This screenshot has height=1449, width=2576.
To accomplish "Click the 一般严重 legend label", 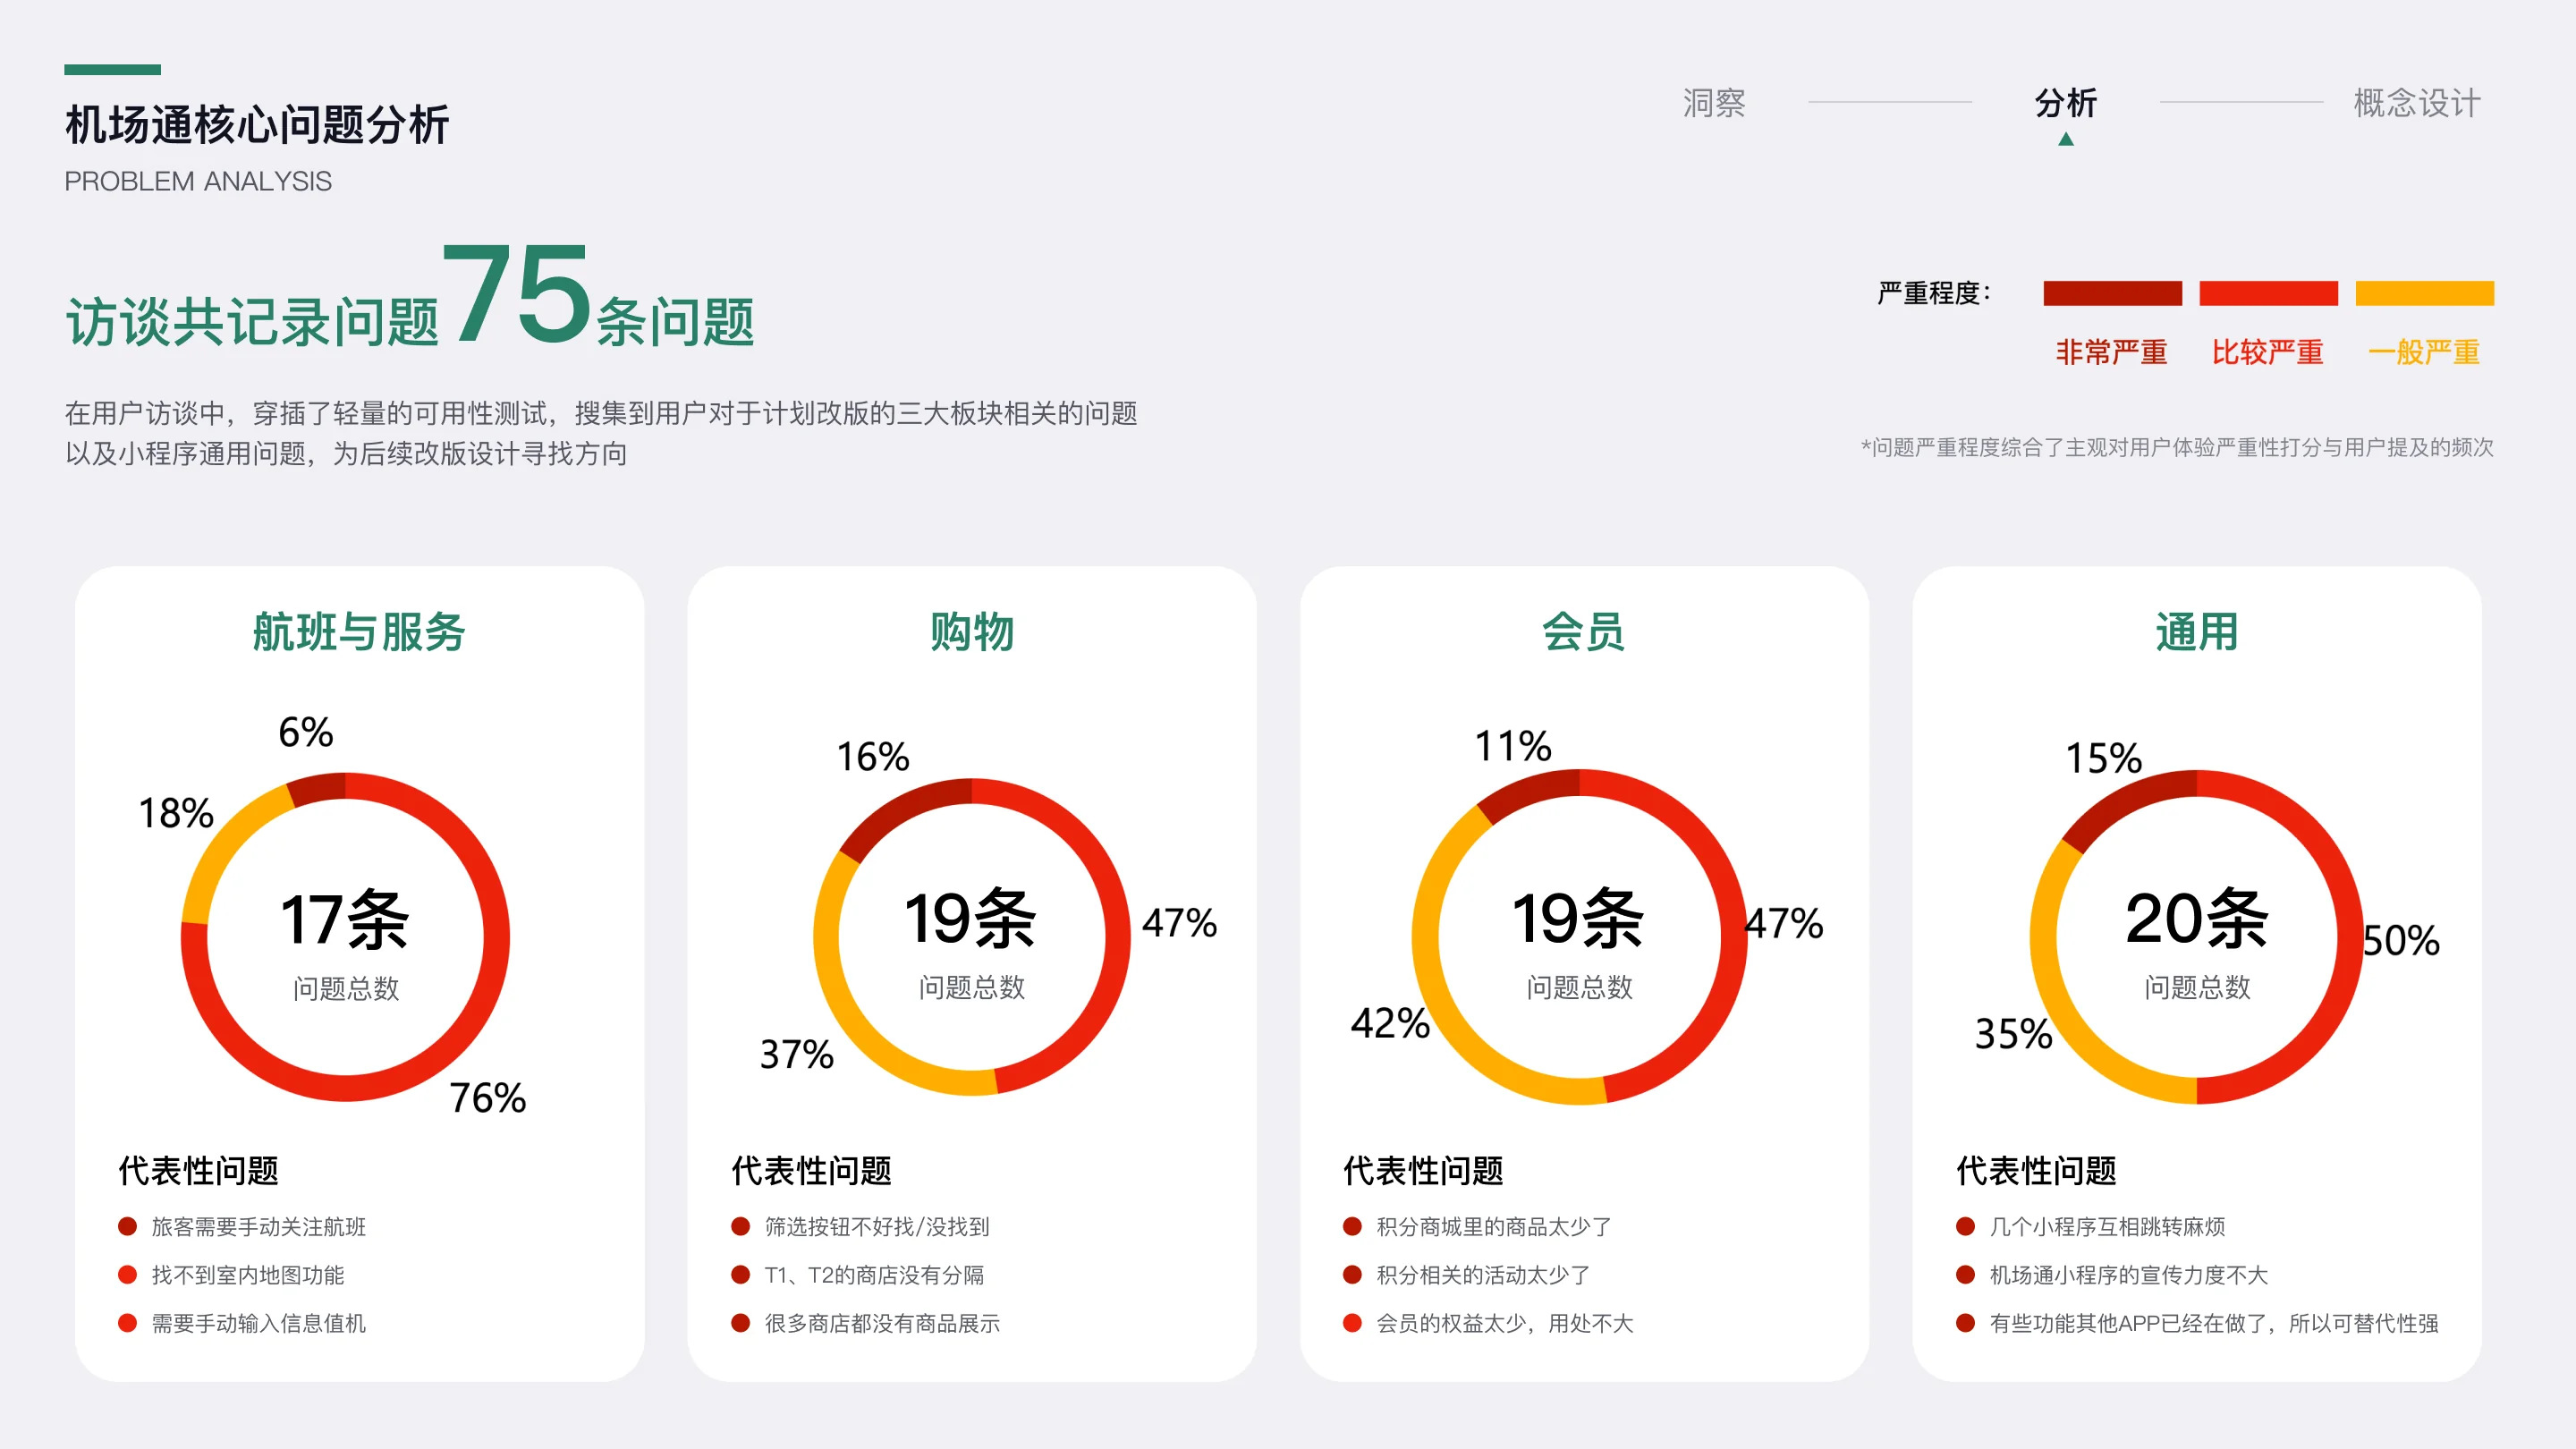I will click(x=2424, y=352).
